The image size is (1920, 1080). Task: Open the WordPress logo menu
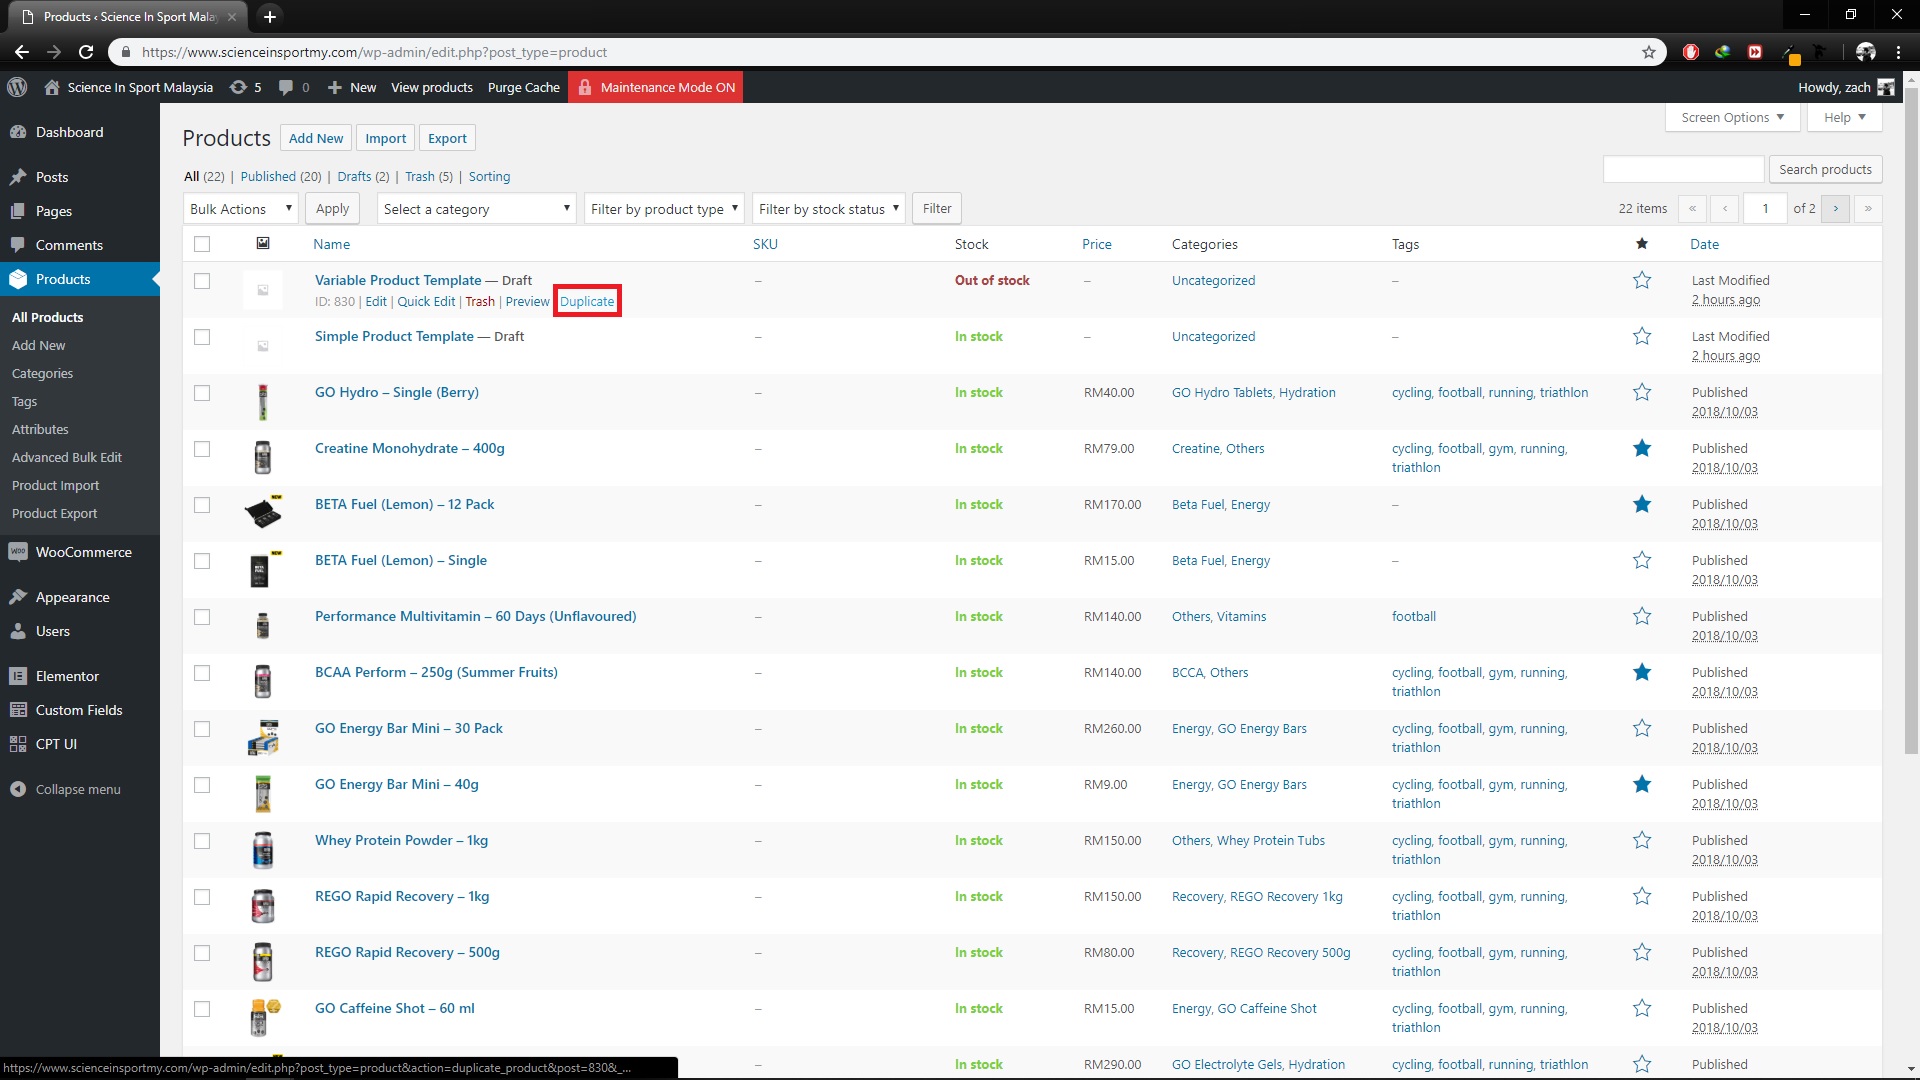click(17, 87)
